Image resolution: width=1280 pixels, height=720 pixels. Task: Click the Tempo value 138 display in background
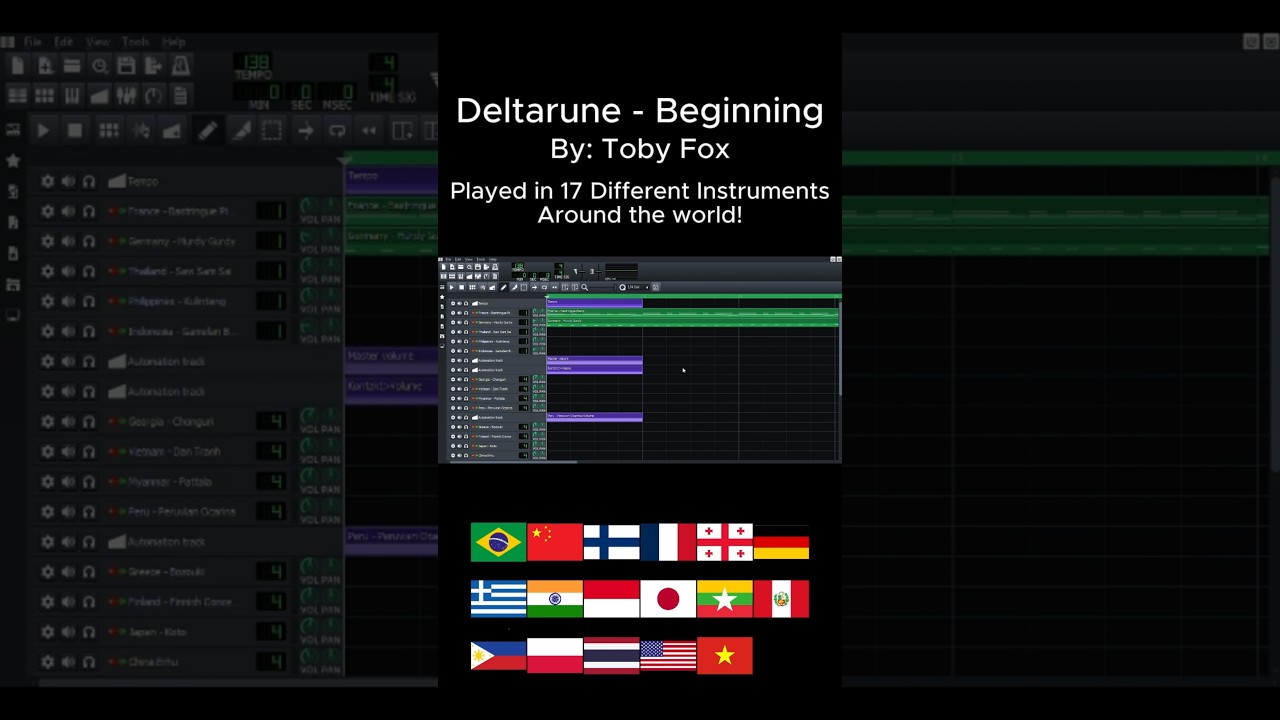[252, 63]
